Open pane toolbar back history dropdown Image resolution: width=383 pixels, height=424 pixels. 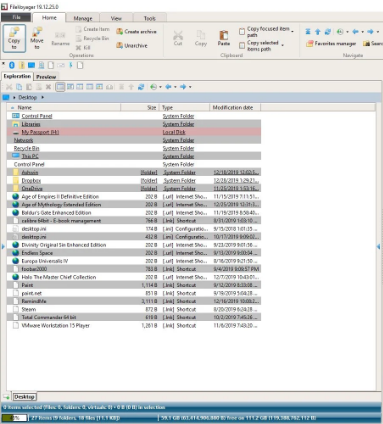coord(175,87)
